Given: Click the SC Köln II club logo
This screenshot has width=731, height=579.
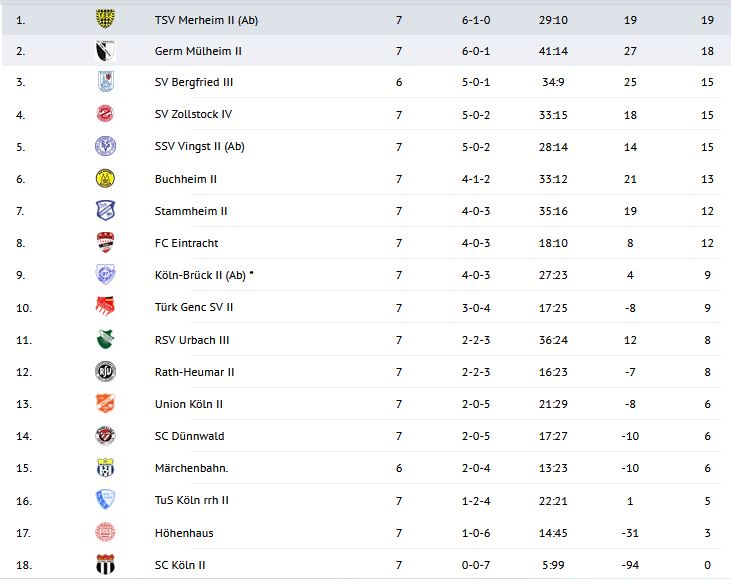Looking at the screenshot, I should point(105,565).
